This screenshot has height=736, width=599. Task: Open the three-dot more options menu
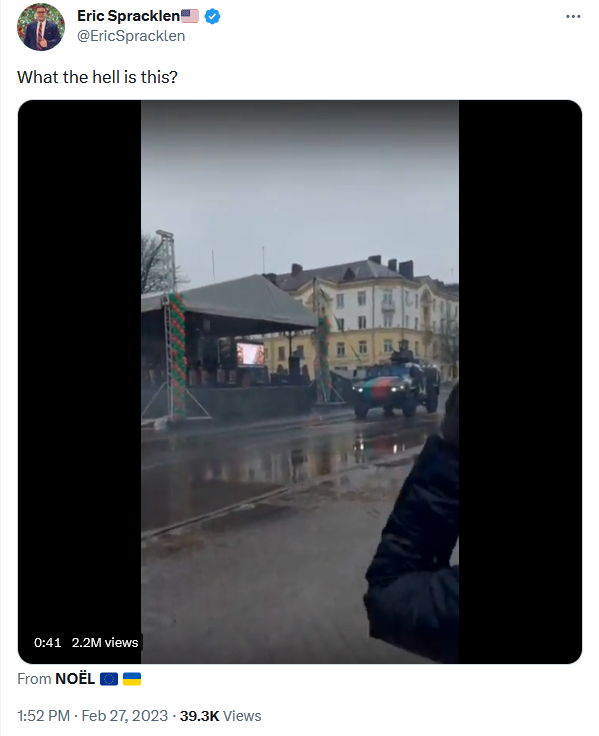[573, 16]
